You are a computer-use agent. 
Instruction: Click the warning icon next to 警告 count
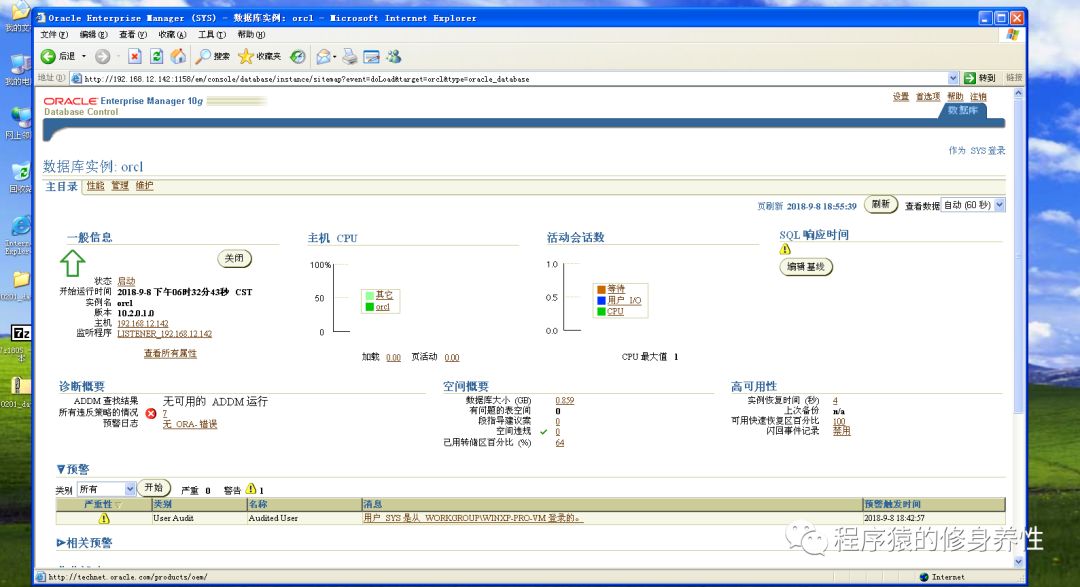click(251, 489)
